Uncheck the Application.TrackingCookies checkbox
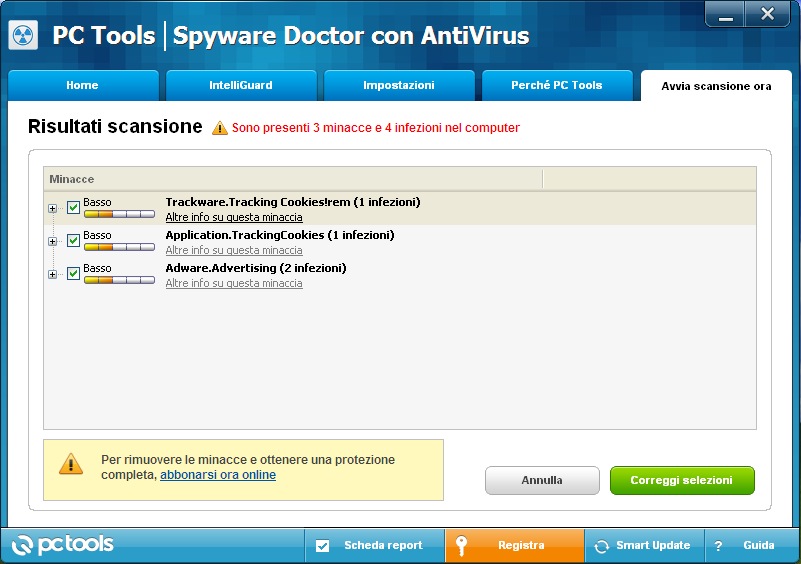 [x=73, y=241]
